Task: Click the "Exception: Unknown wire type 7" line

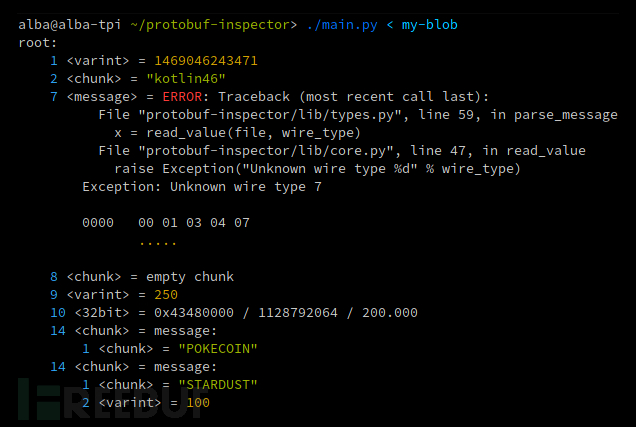Action: [202, 187]
